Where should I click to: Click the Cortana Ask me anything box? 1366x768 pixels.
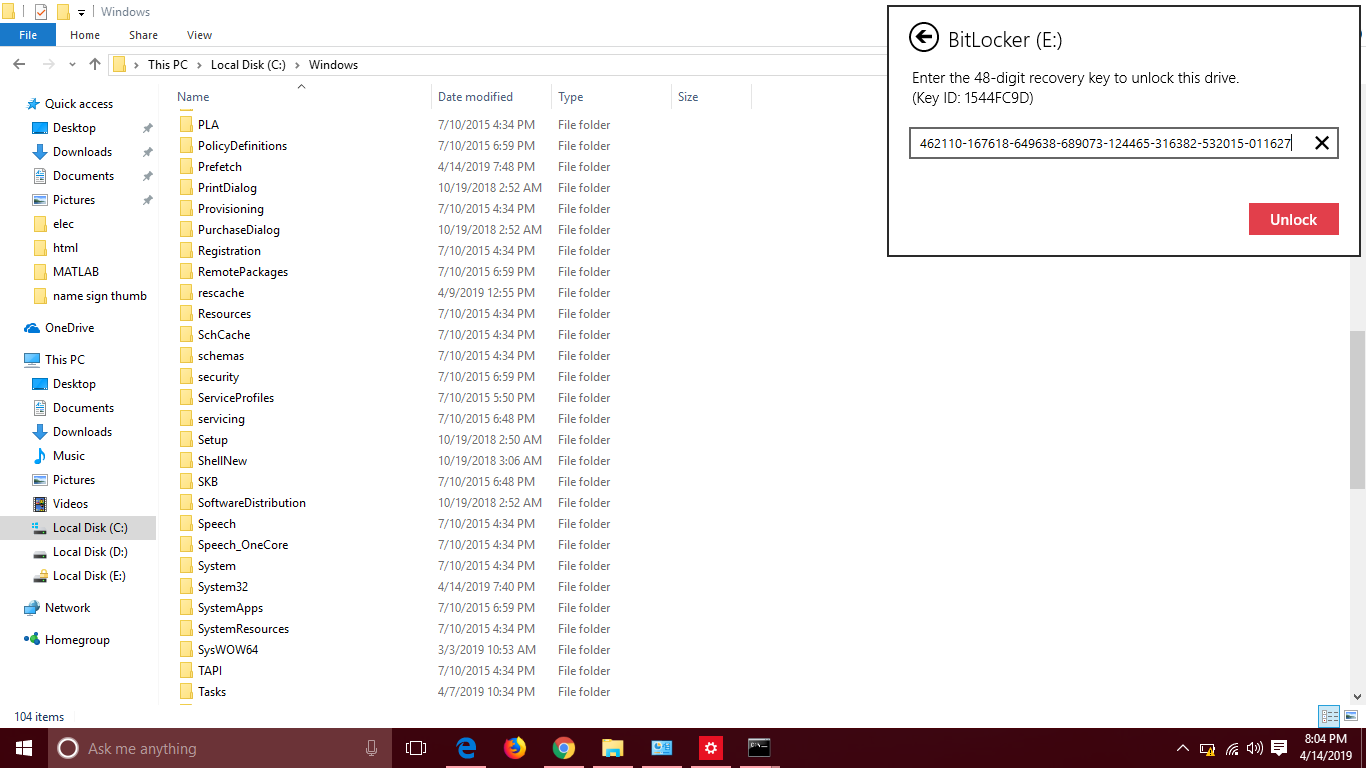click(x=220, y=748)
